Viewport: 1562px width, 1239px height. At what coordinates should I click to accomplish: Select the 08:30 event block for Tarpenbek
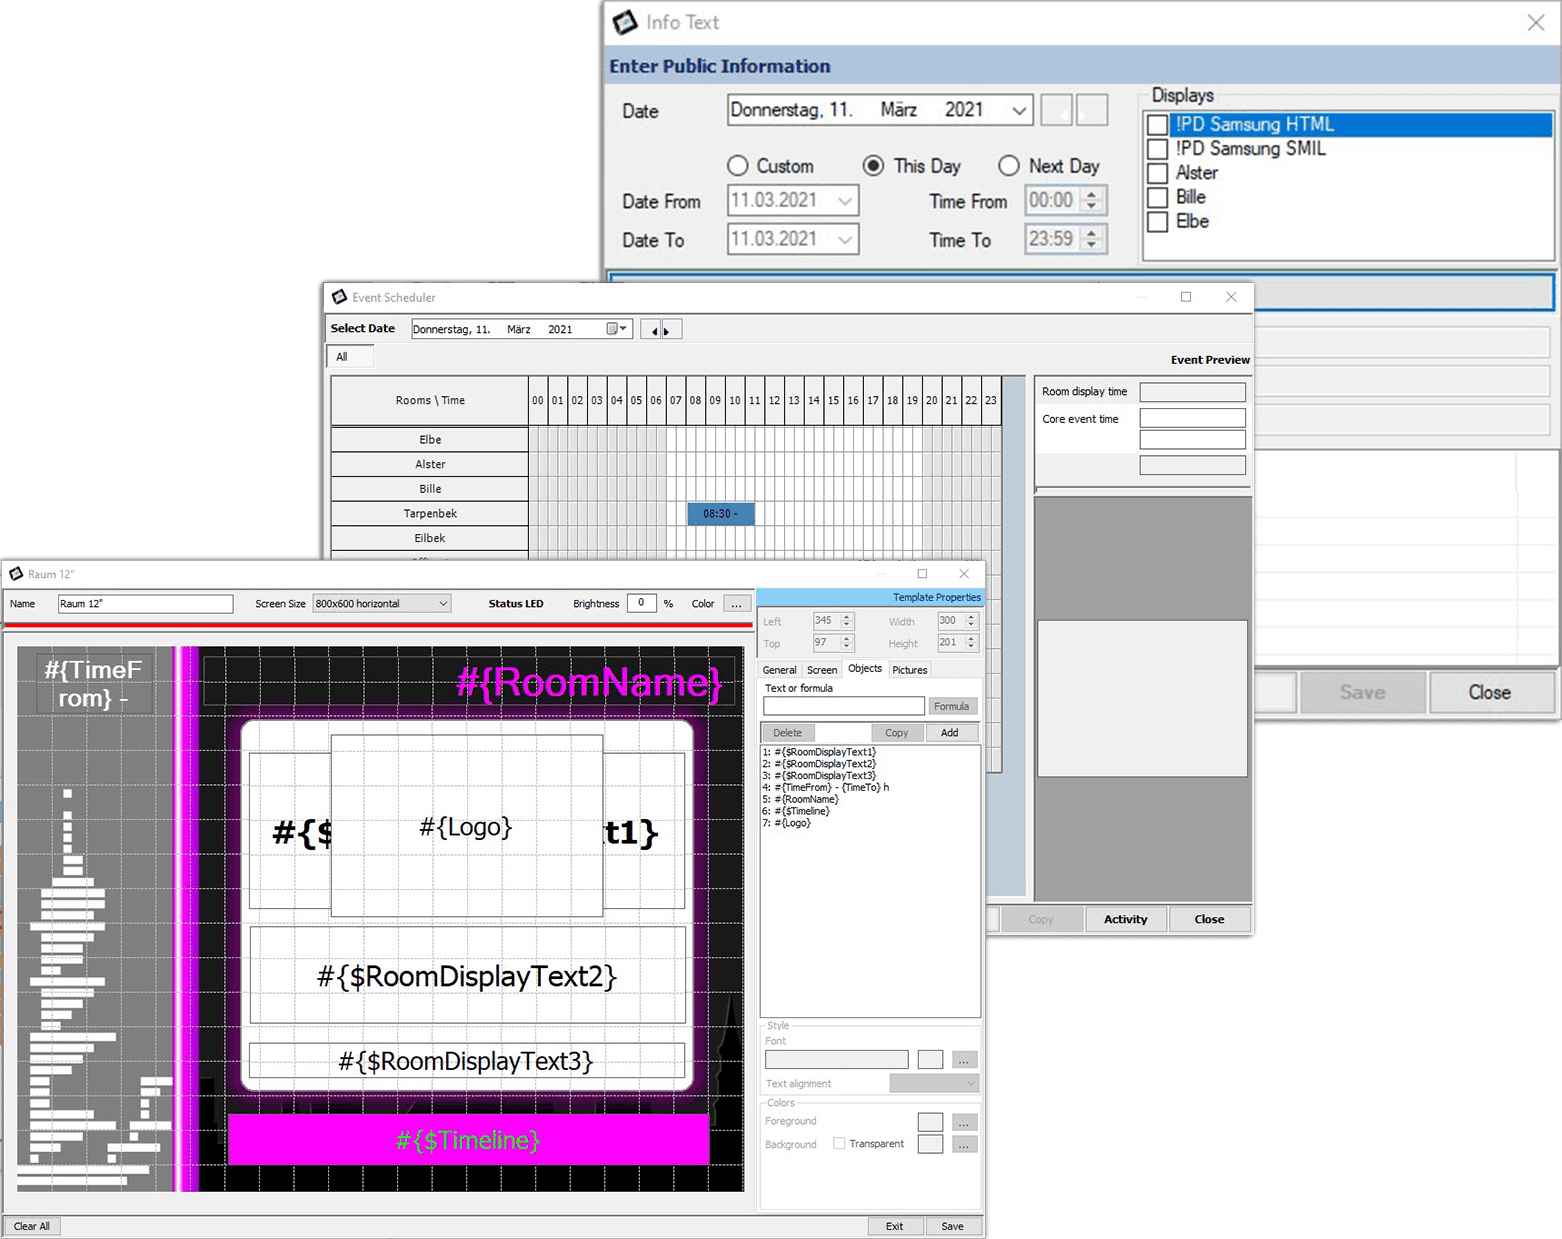coord(720,514)
